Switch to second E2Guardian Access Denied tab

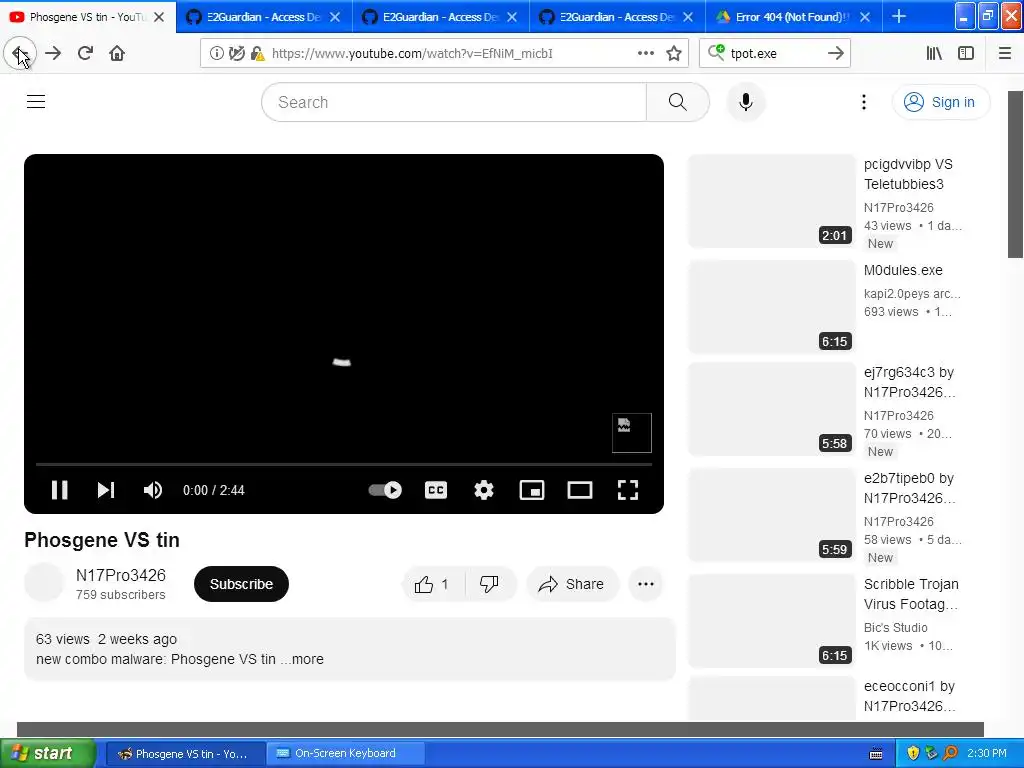point(440,17)
